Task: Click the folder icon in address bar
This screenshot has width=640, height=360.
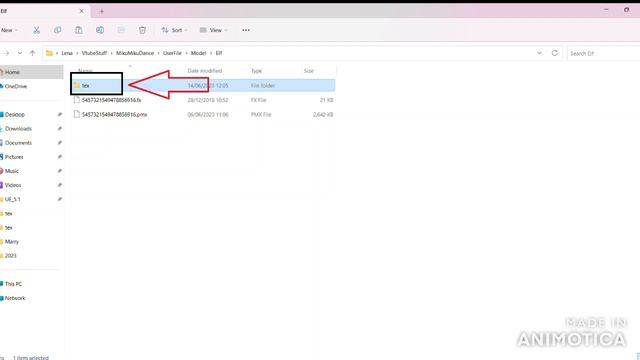Action: (x=49, y=53)
